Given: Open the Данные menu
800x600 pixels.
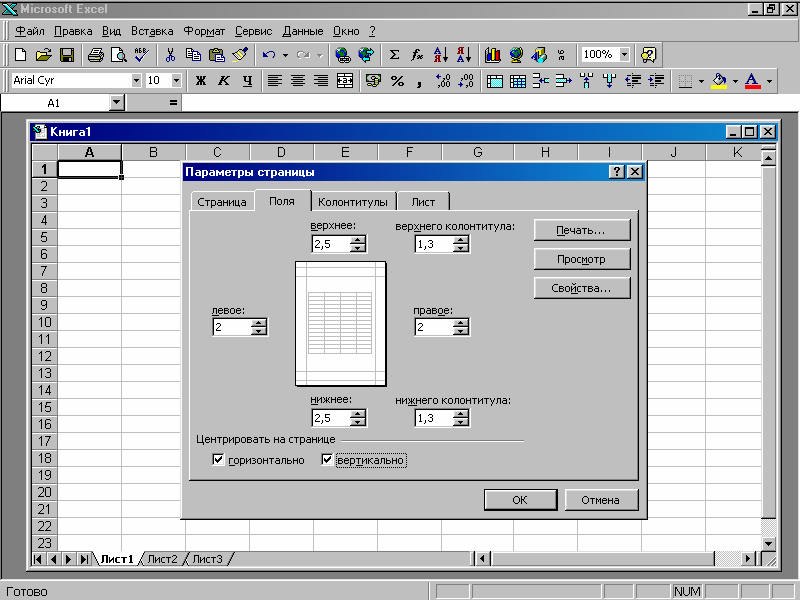Looking at the screenshot, I should point(303,31).
